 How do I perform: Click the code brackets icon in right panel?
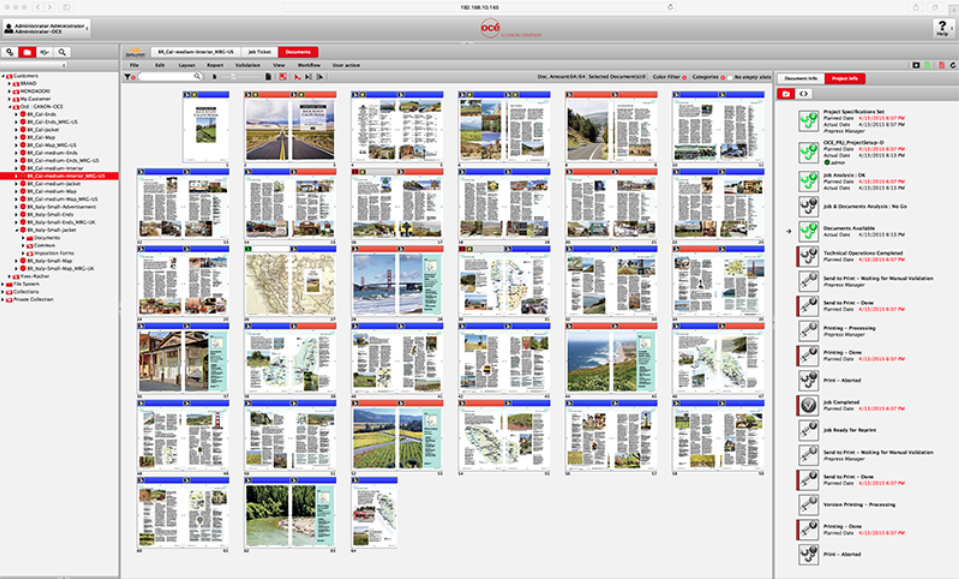point(805,93)
